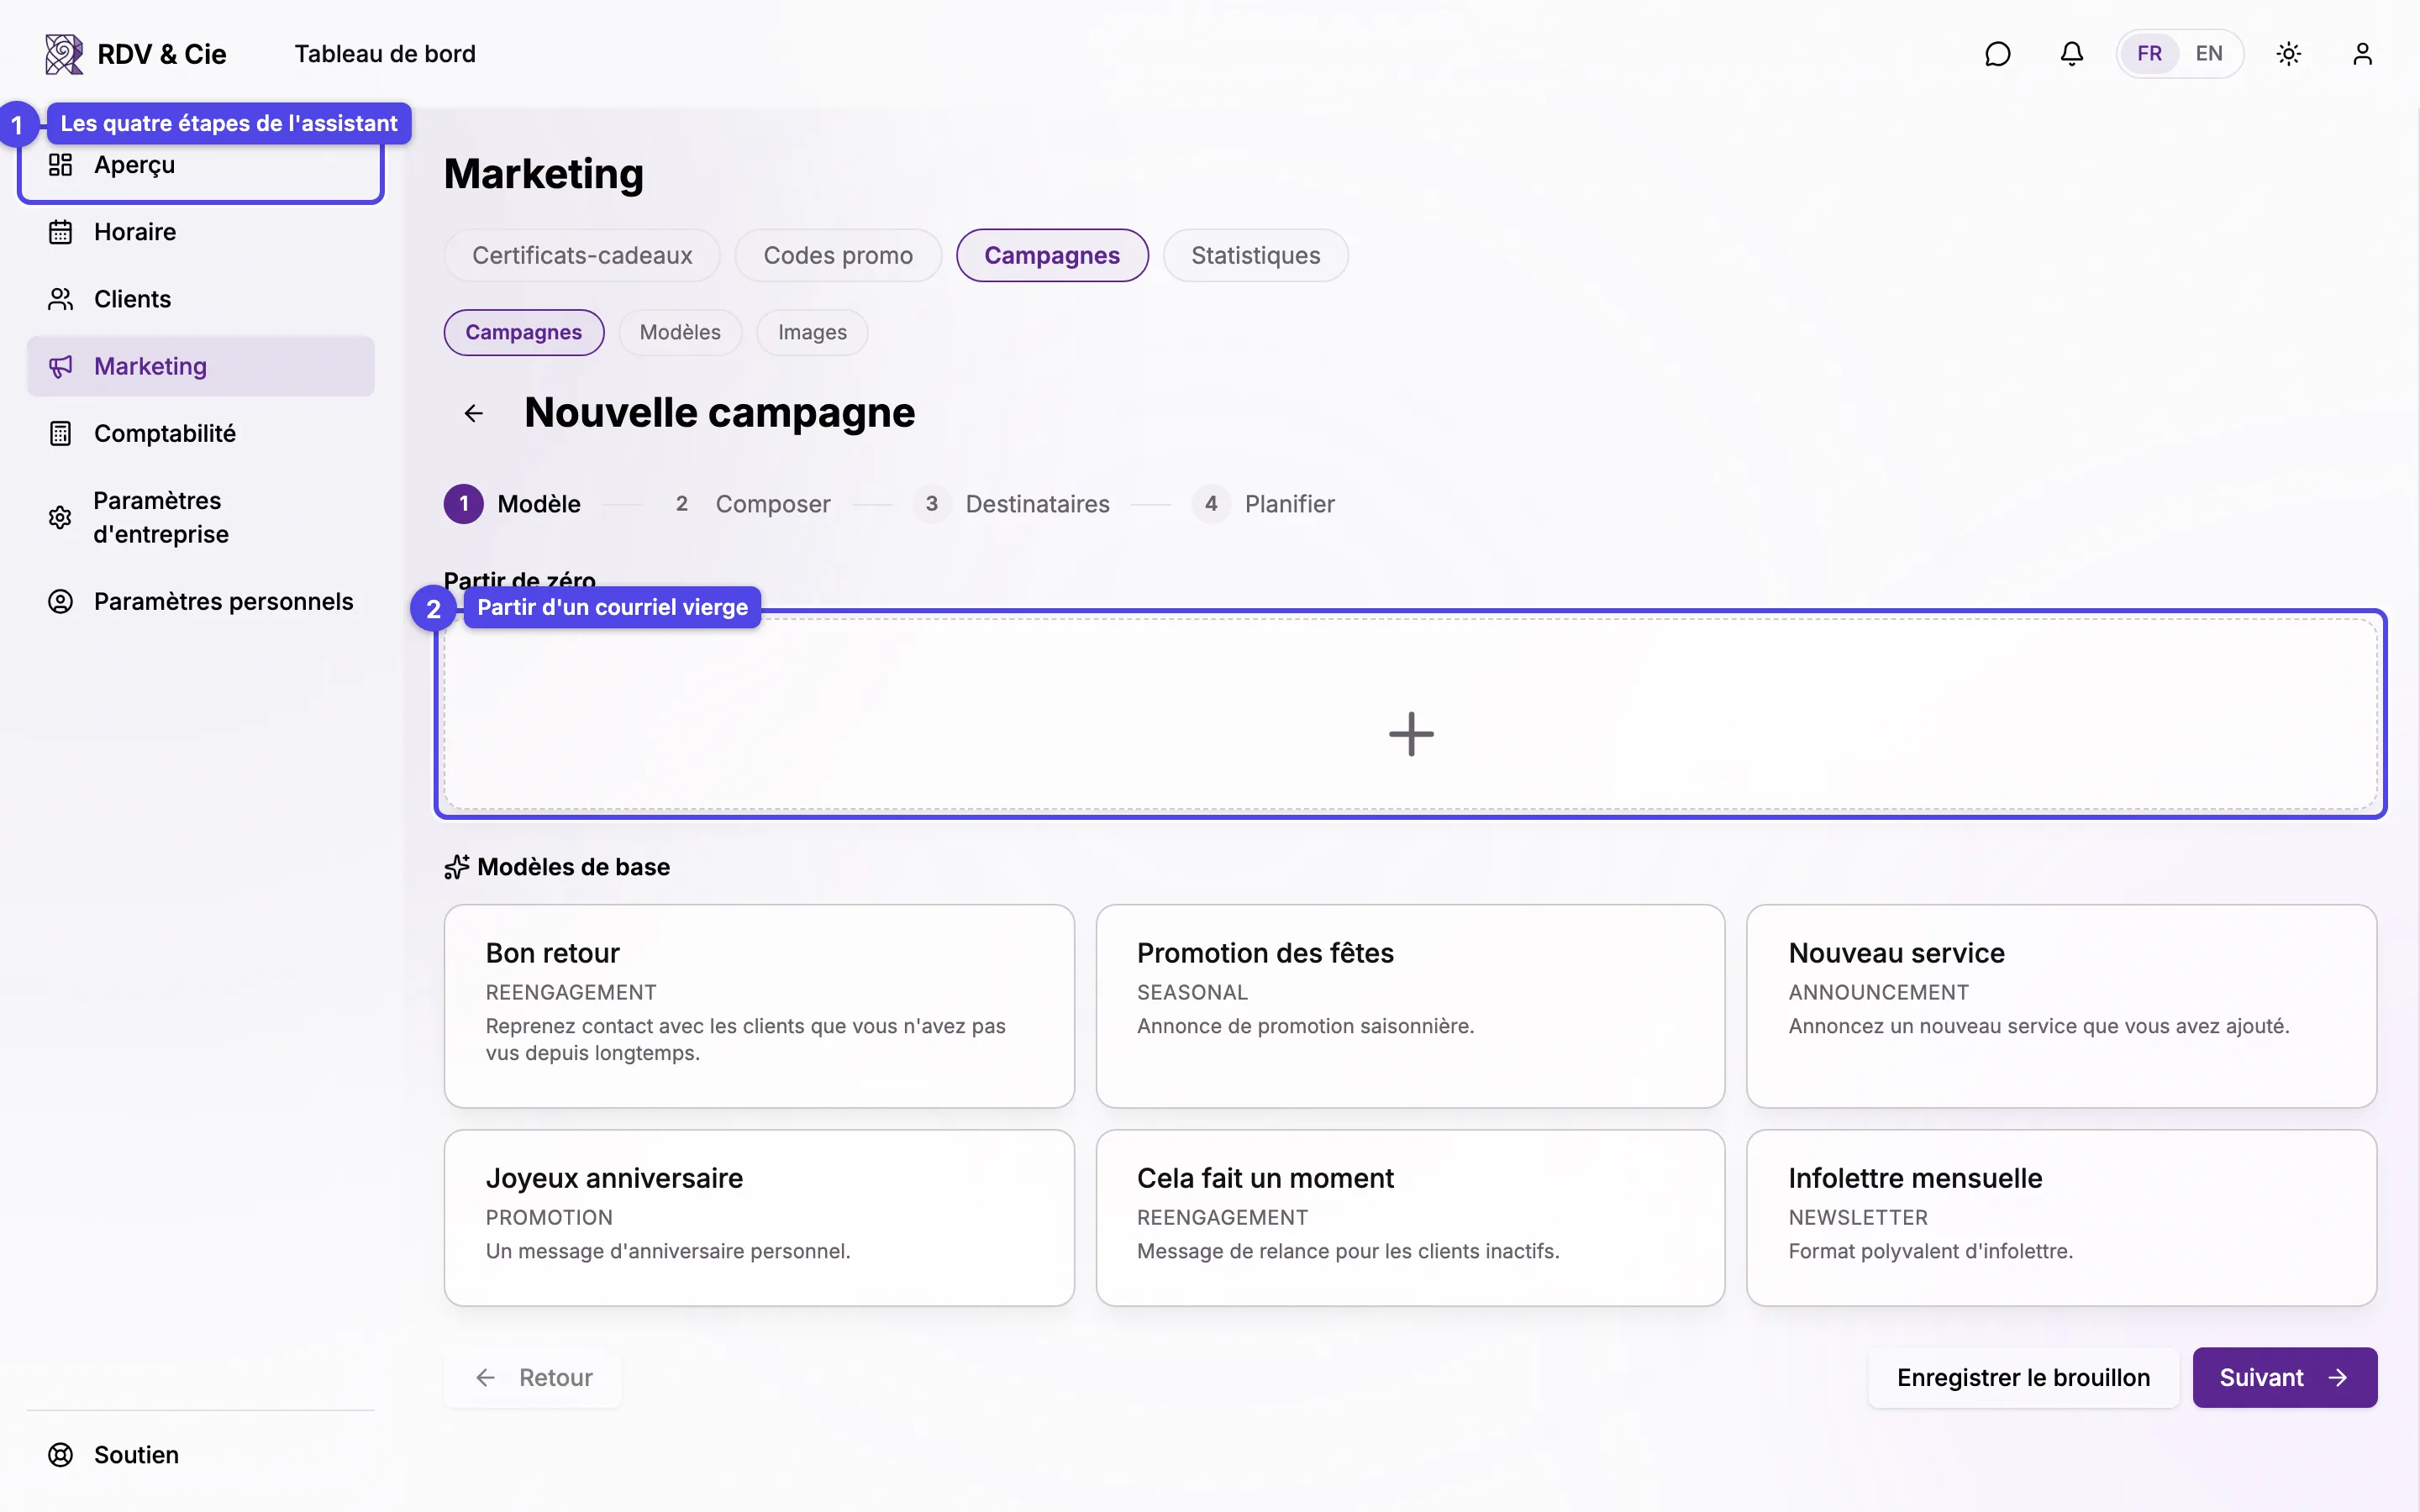
Task: Click the Soutien lifebuoy icon
Action: [60, 1455]
